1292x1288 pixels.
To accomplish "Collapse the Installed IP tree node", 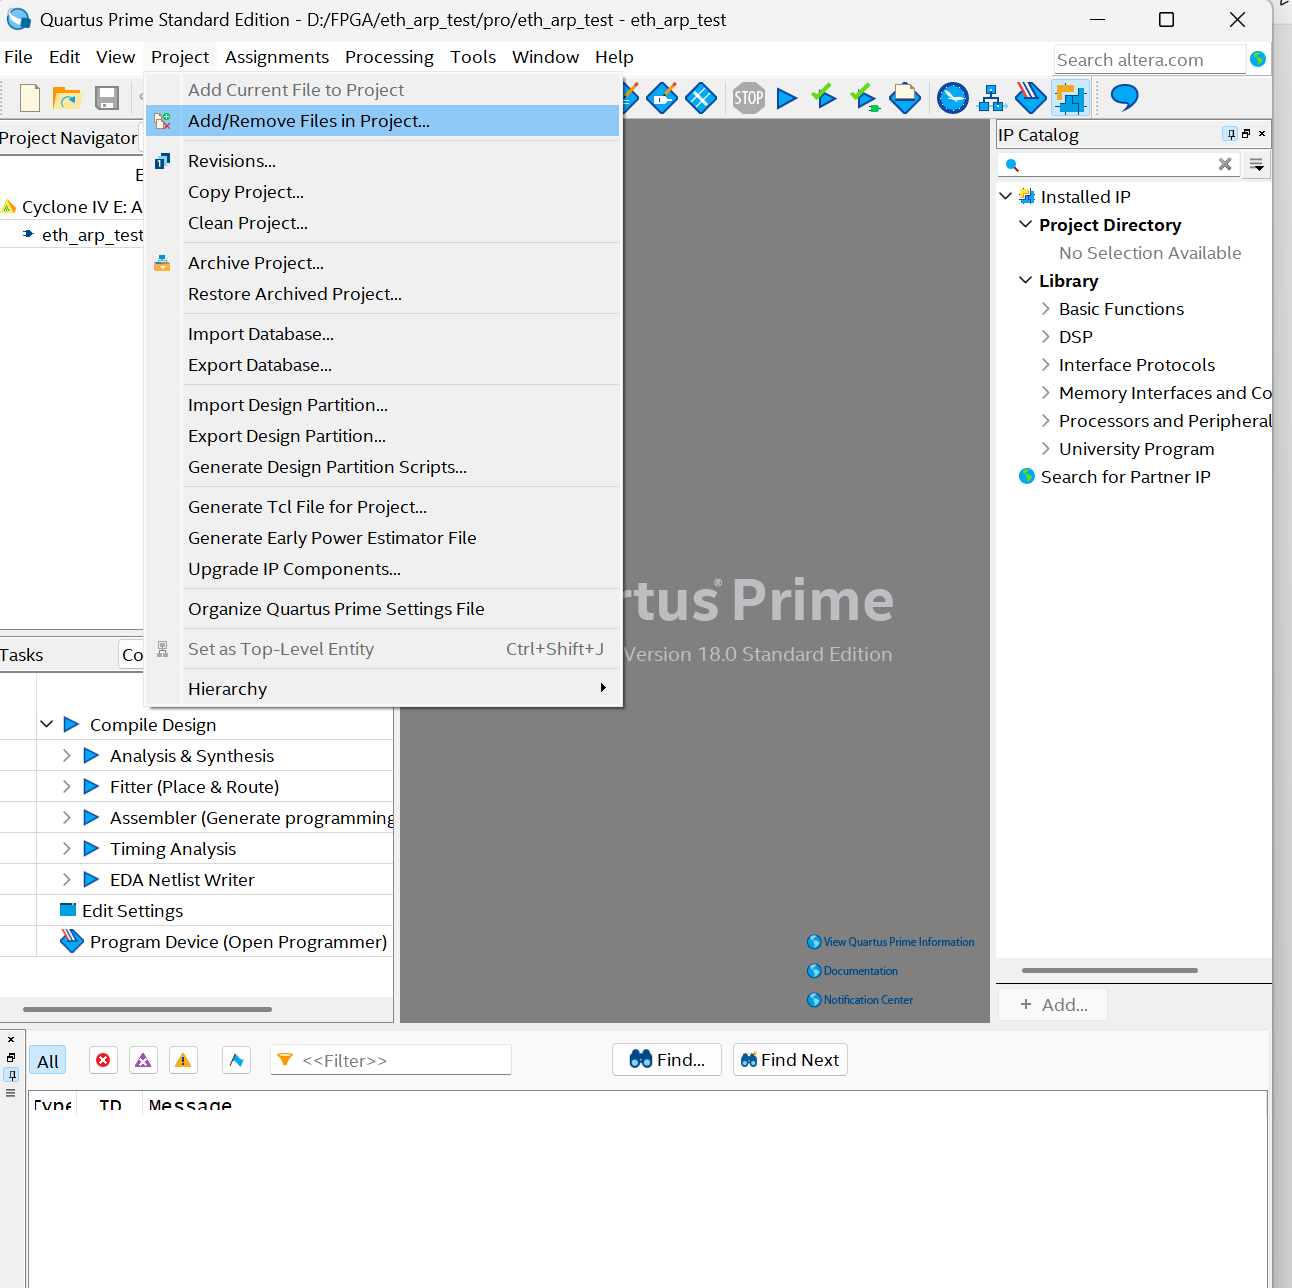I will [x=1006, y=196].
